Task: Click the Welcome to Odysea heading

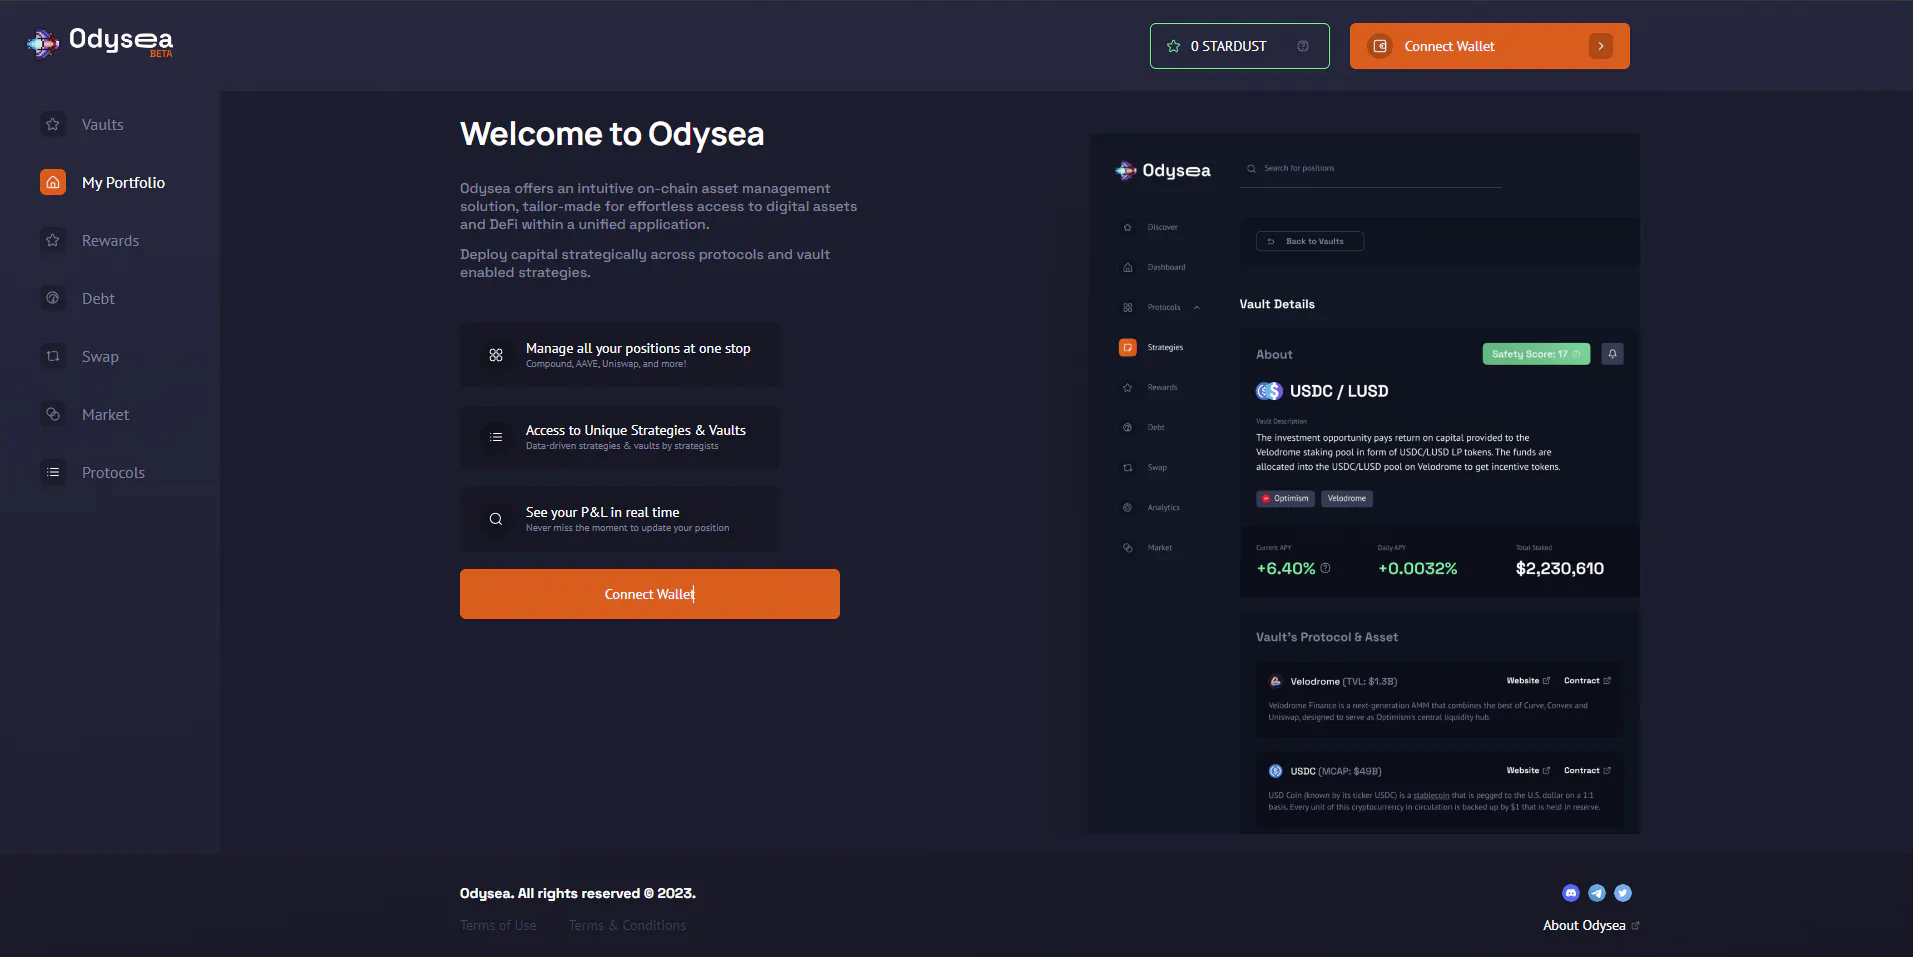Action: [x=612, y=134]
